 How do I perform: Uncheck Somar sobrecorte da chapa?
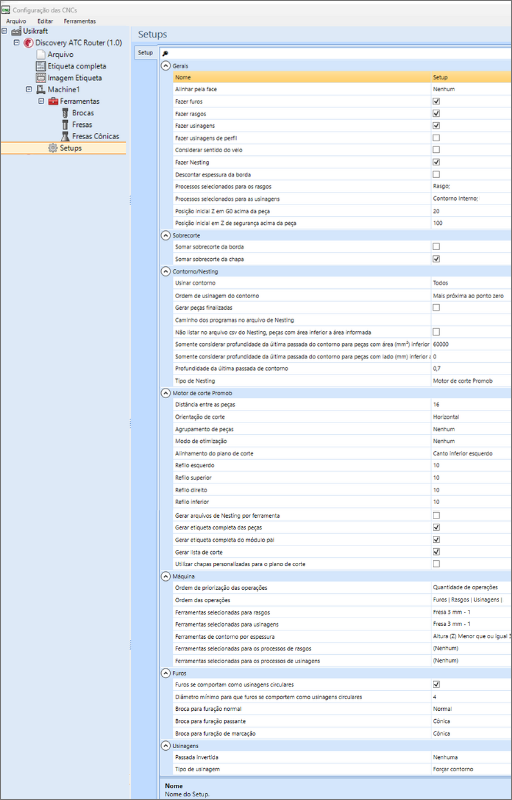(x=436, y=259)
